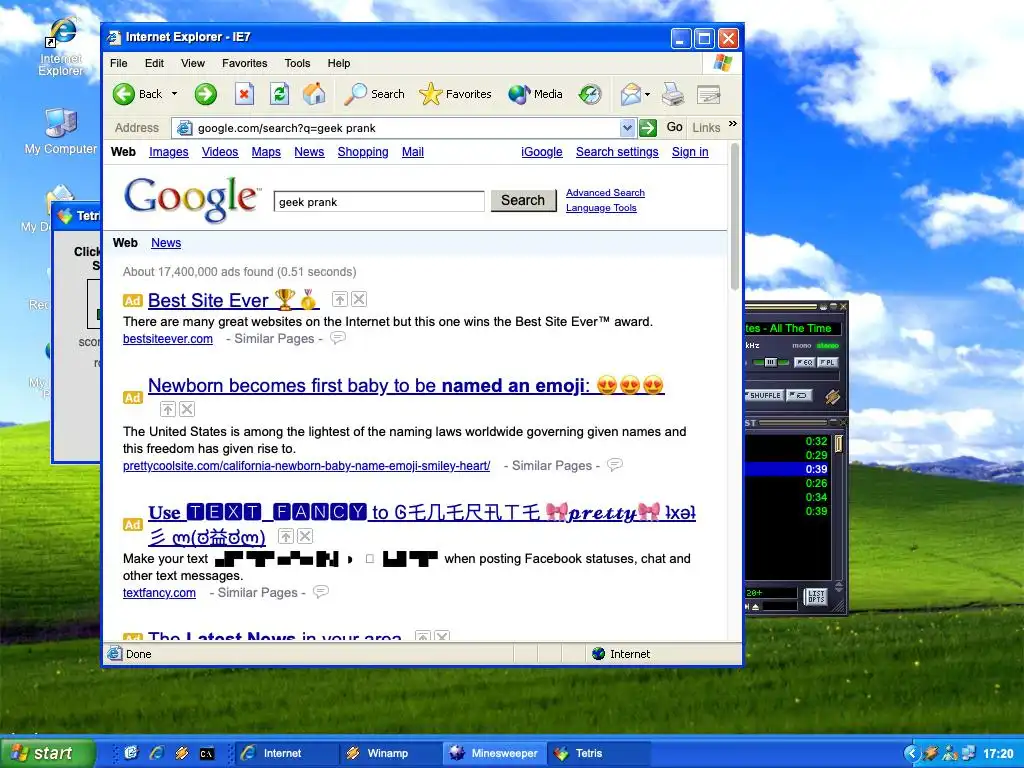Switch to Minesweeper in taskbar
1024x768 pixels.
coord(494,753)
